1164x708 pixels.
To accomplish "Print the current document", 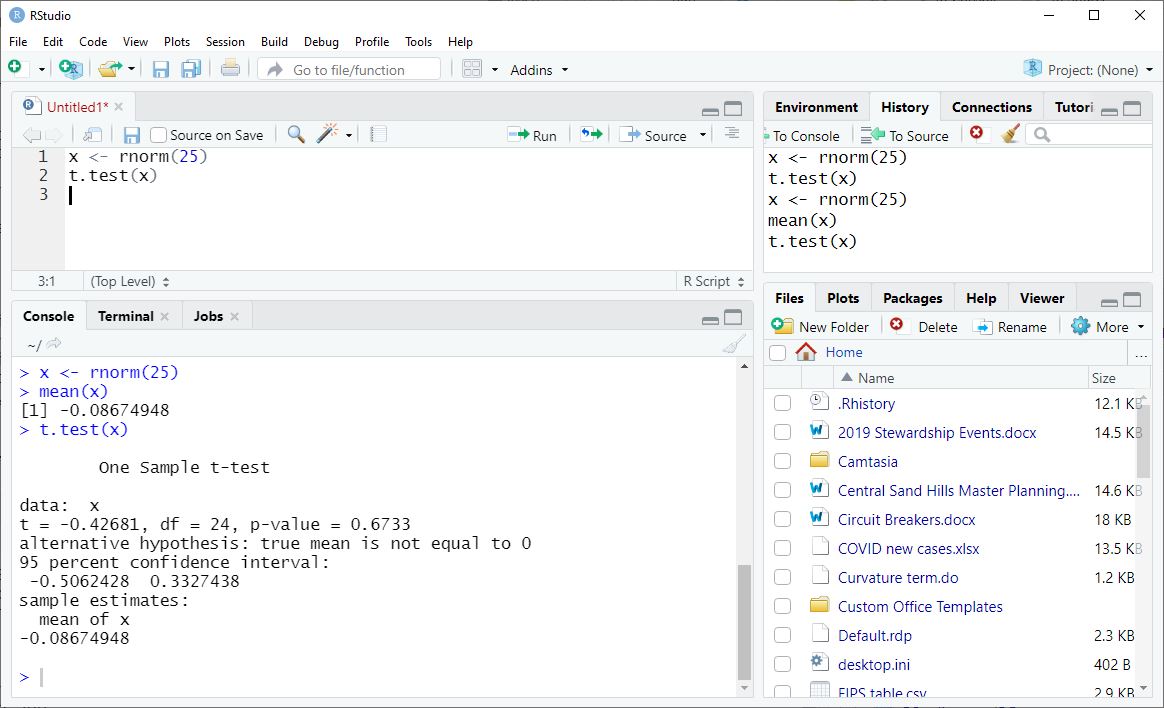I will (x=228, y=69).
